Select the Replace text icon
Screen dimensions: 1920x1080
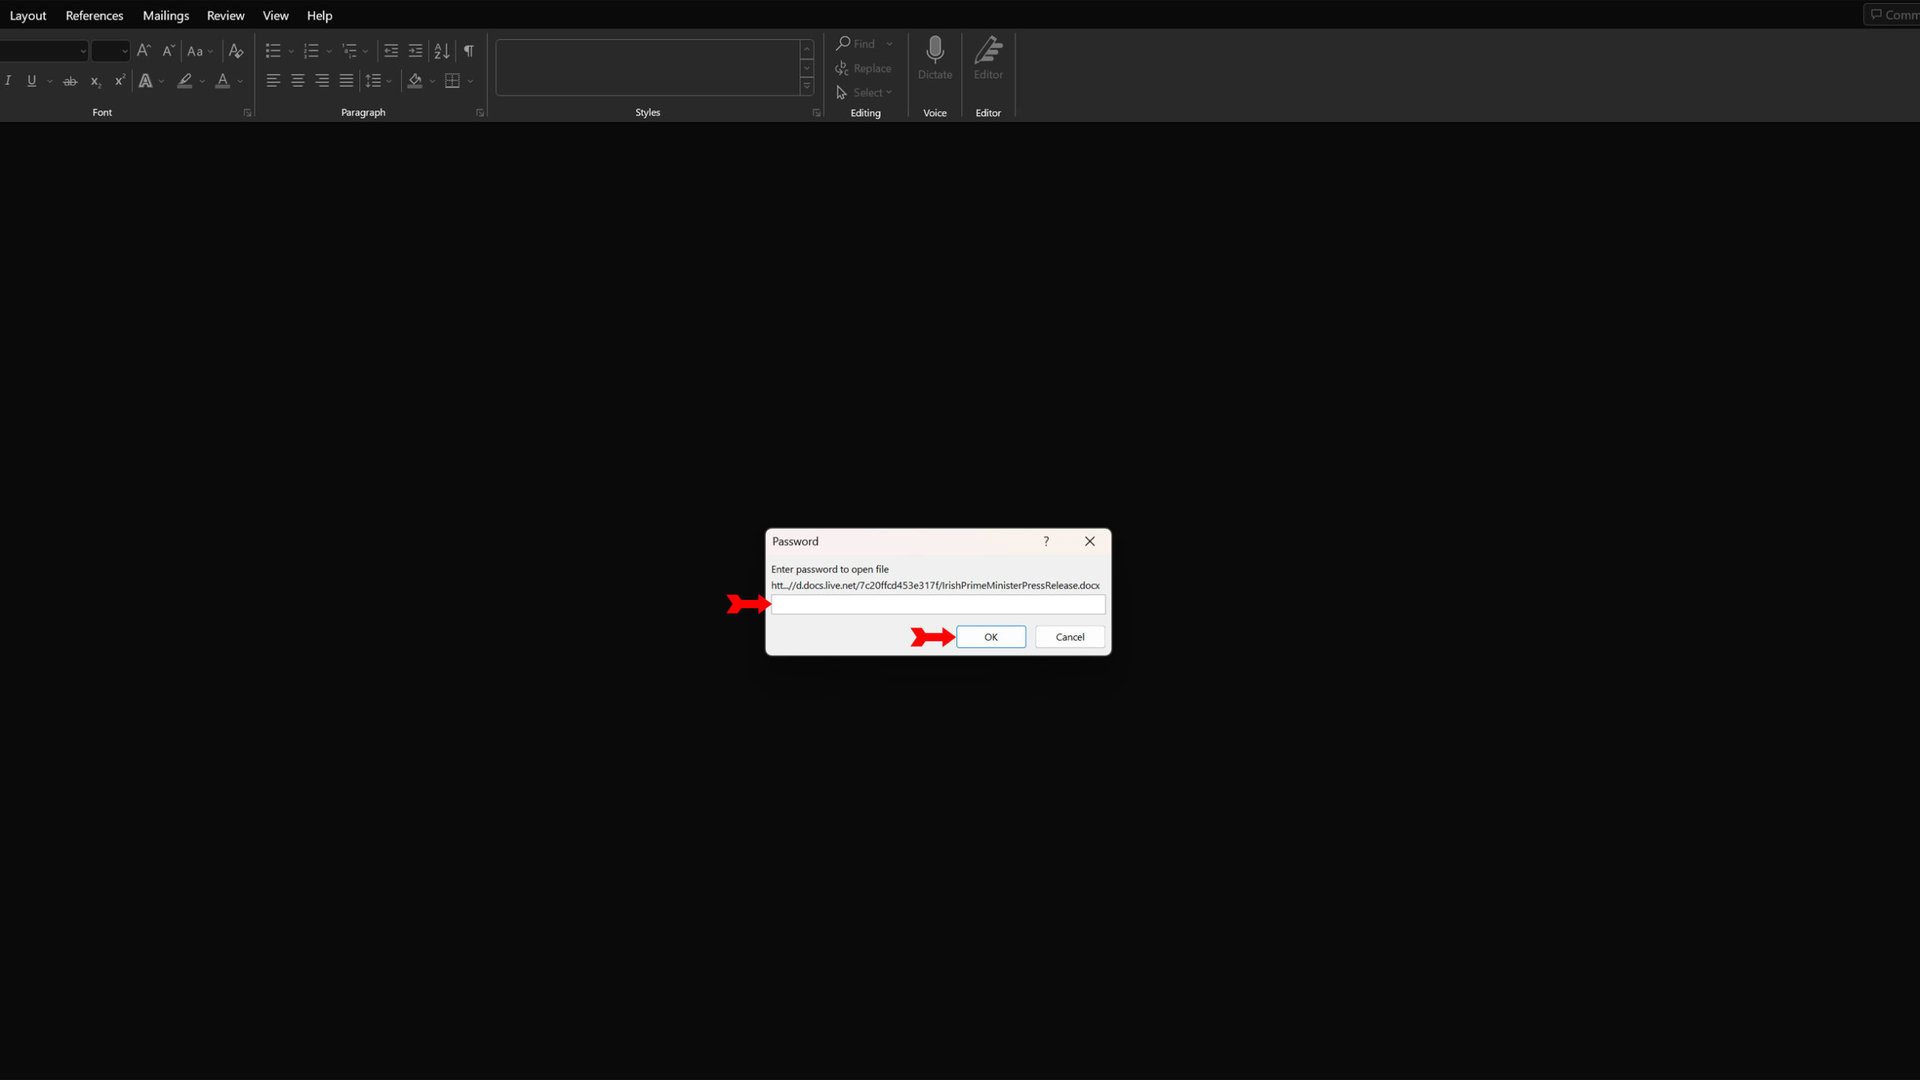click(x=864, y=67)
